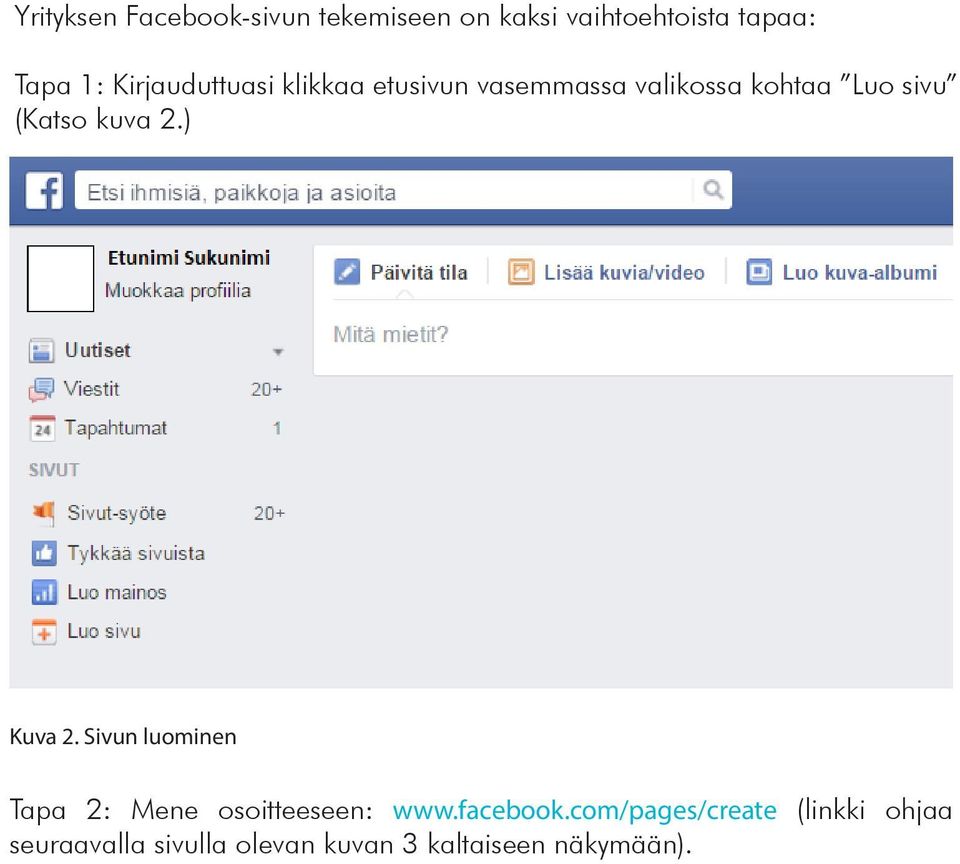The width and height of the screenshot is (960, 864).
Task: Open the empty profile picture thumbnail
Action: coord(61,279)
